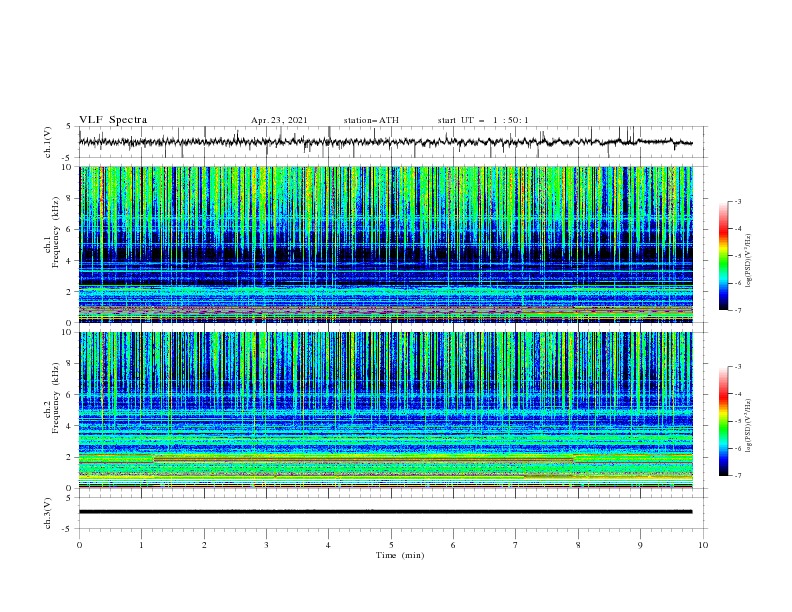792x612 pixels.
Task: Click the "3" minute tick label
Action: point(266,545)
